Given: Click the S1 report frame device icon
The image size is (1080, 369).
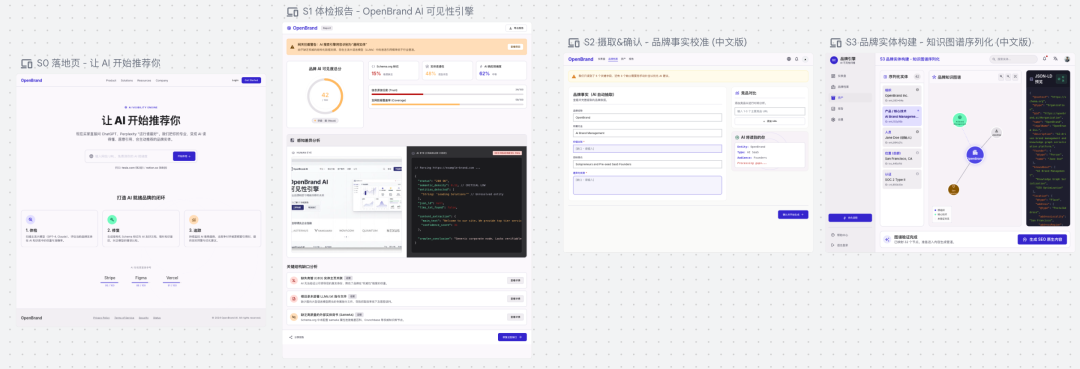Looking at the screenshot, I should click(x=293, y=12).
